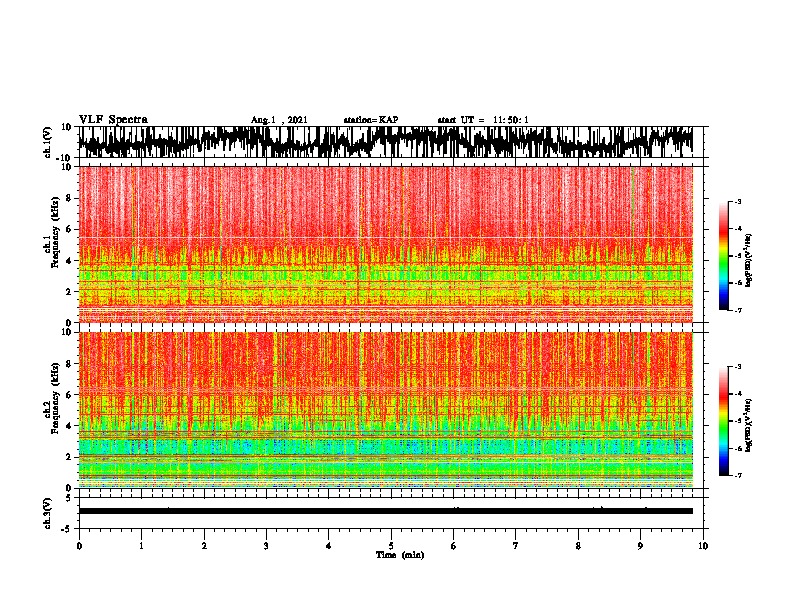Viewport: 792px width, 612px height.
Task: Click the "VLF Spectra" plot title
Action: (x=113, y=120)
